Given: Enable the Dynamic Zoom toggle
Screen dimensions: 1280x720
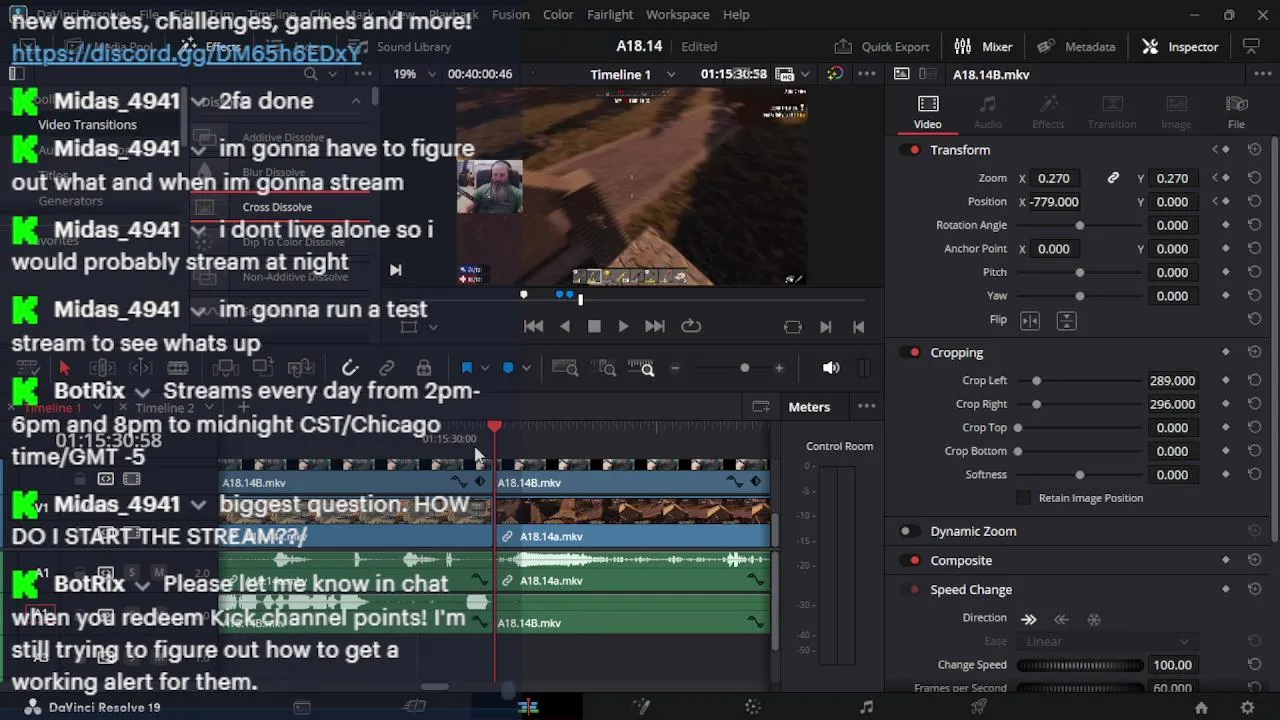Looking at the screenshot, I should click(908, 531).
